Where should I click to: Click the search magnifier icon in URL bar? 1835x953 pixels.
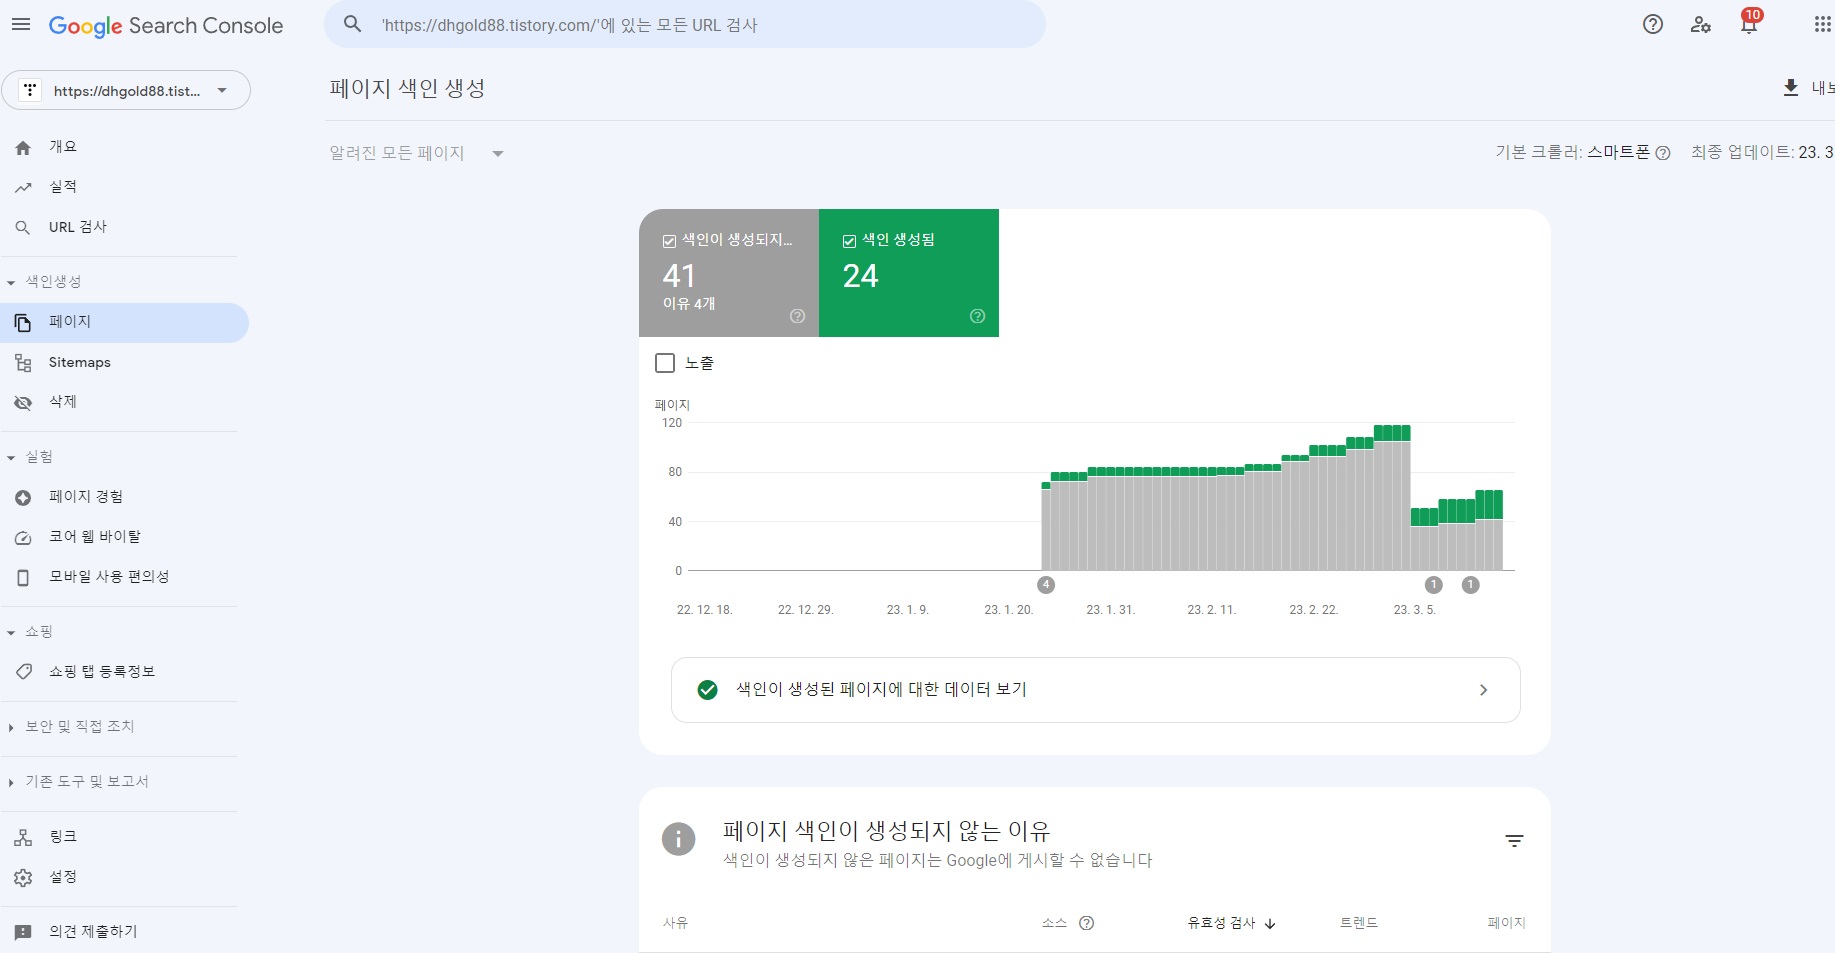(x=352, y=24)
